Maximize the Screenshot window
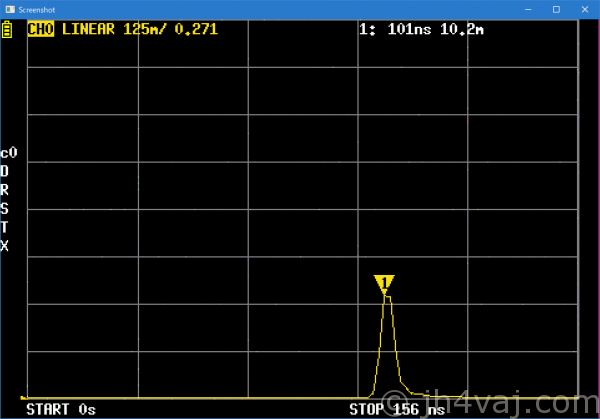 [x=555, y=8]
